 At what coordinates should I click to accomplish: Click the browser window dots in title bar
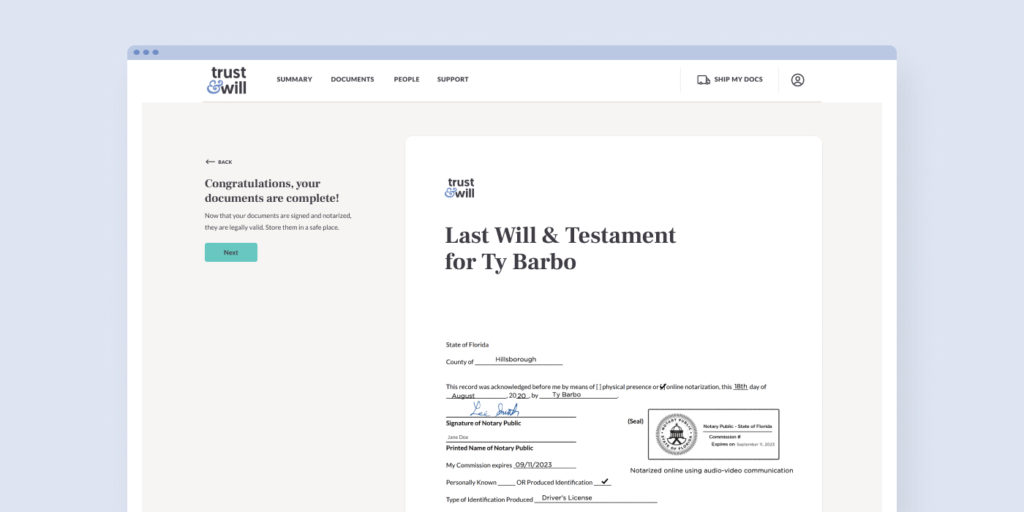coord(146,52)
